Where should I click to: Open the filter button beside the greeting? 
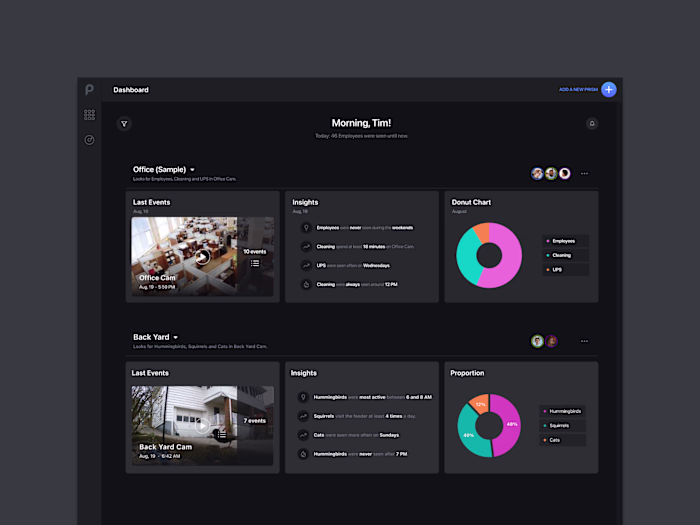[124, 124]
